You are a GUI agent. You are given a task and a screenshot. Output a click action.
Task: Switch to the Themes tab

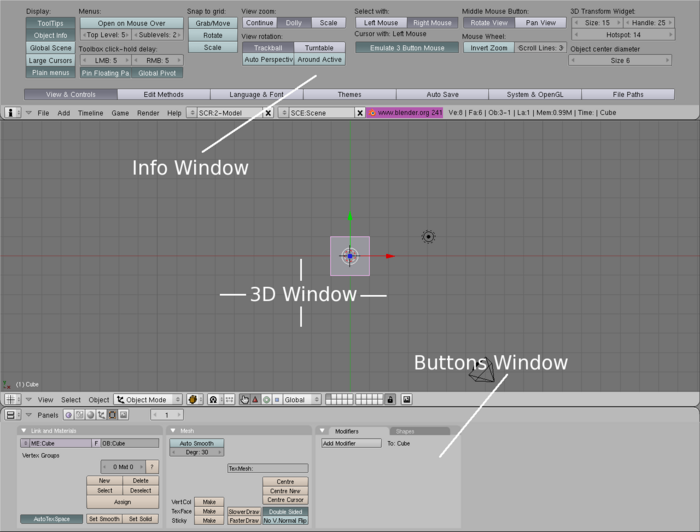[350, 94]
